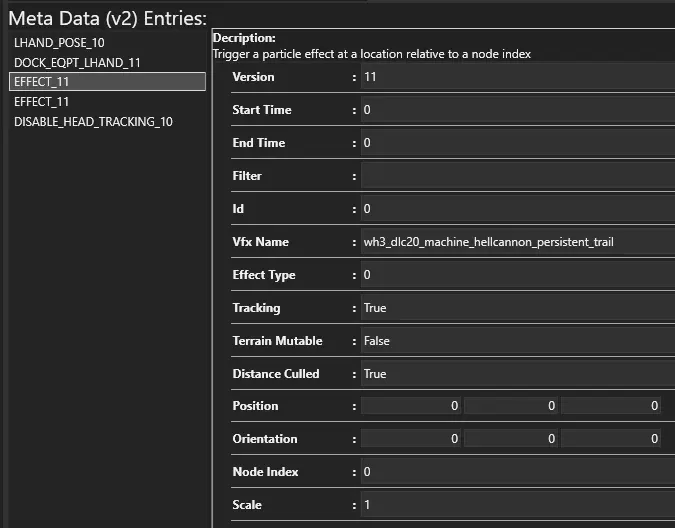Click into the End Time field
Viewport: 675px width, 528px height.
pos(517,143)
